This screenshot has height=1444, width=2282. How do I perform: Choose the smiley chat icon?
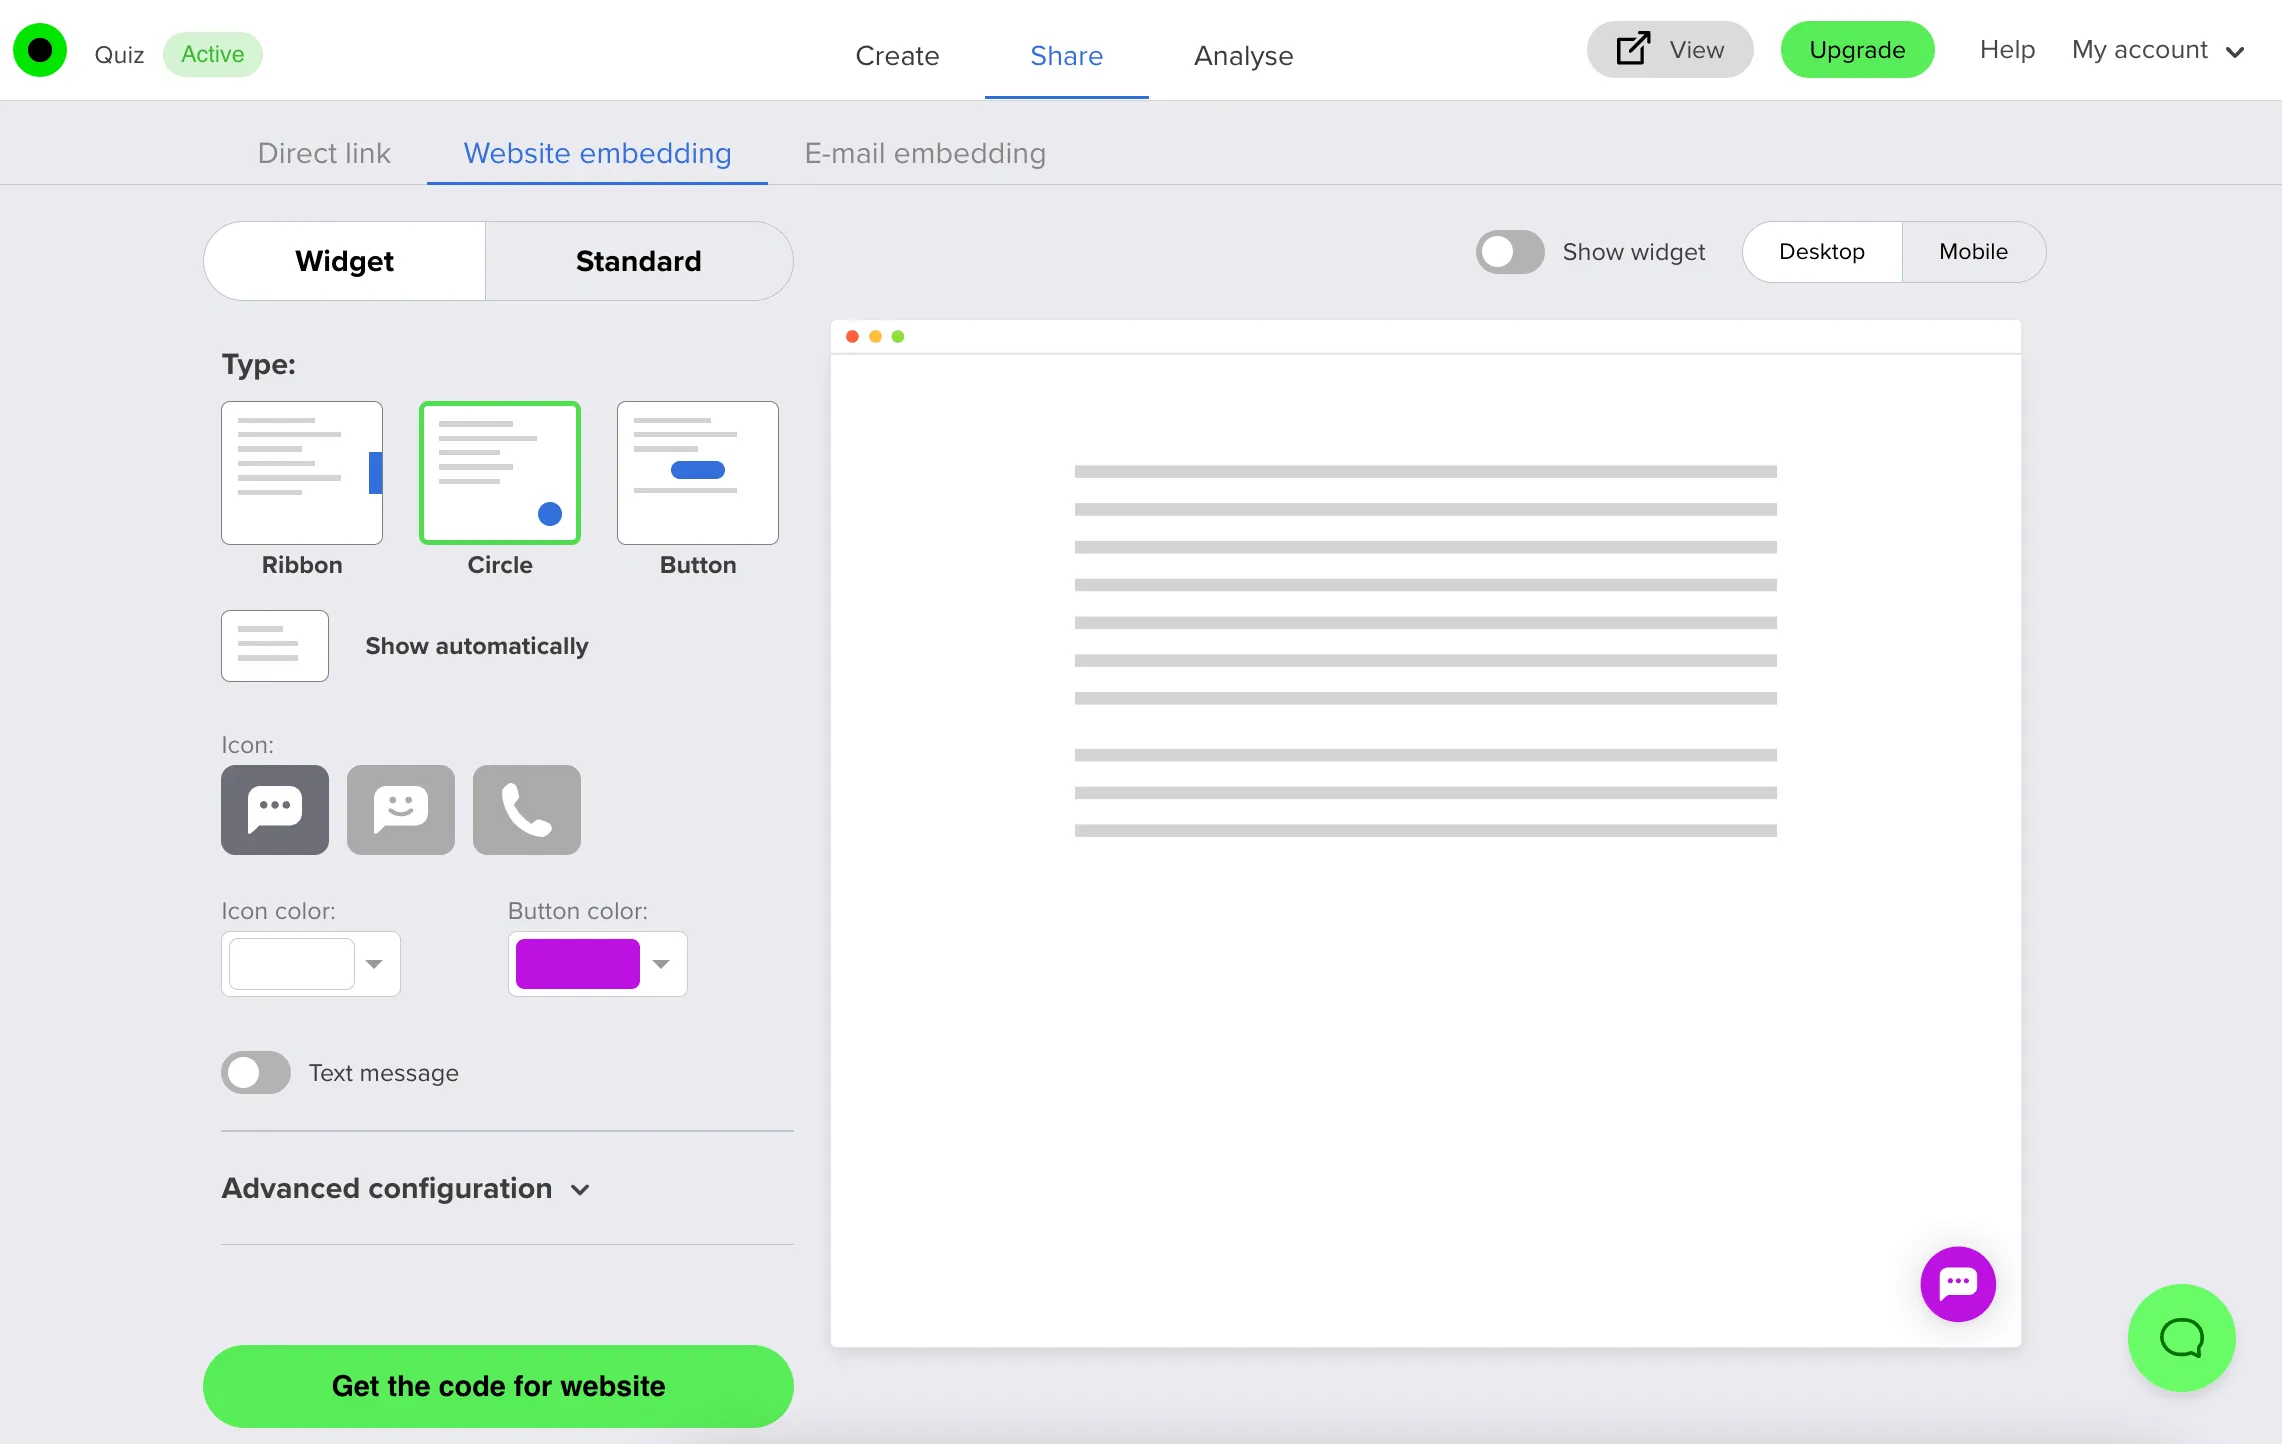pyautogui.click(x=400, y=810)
